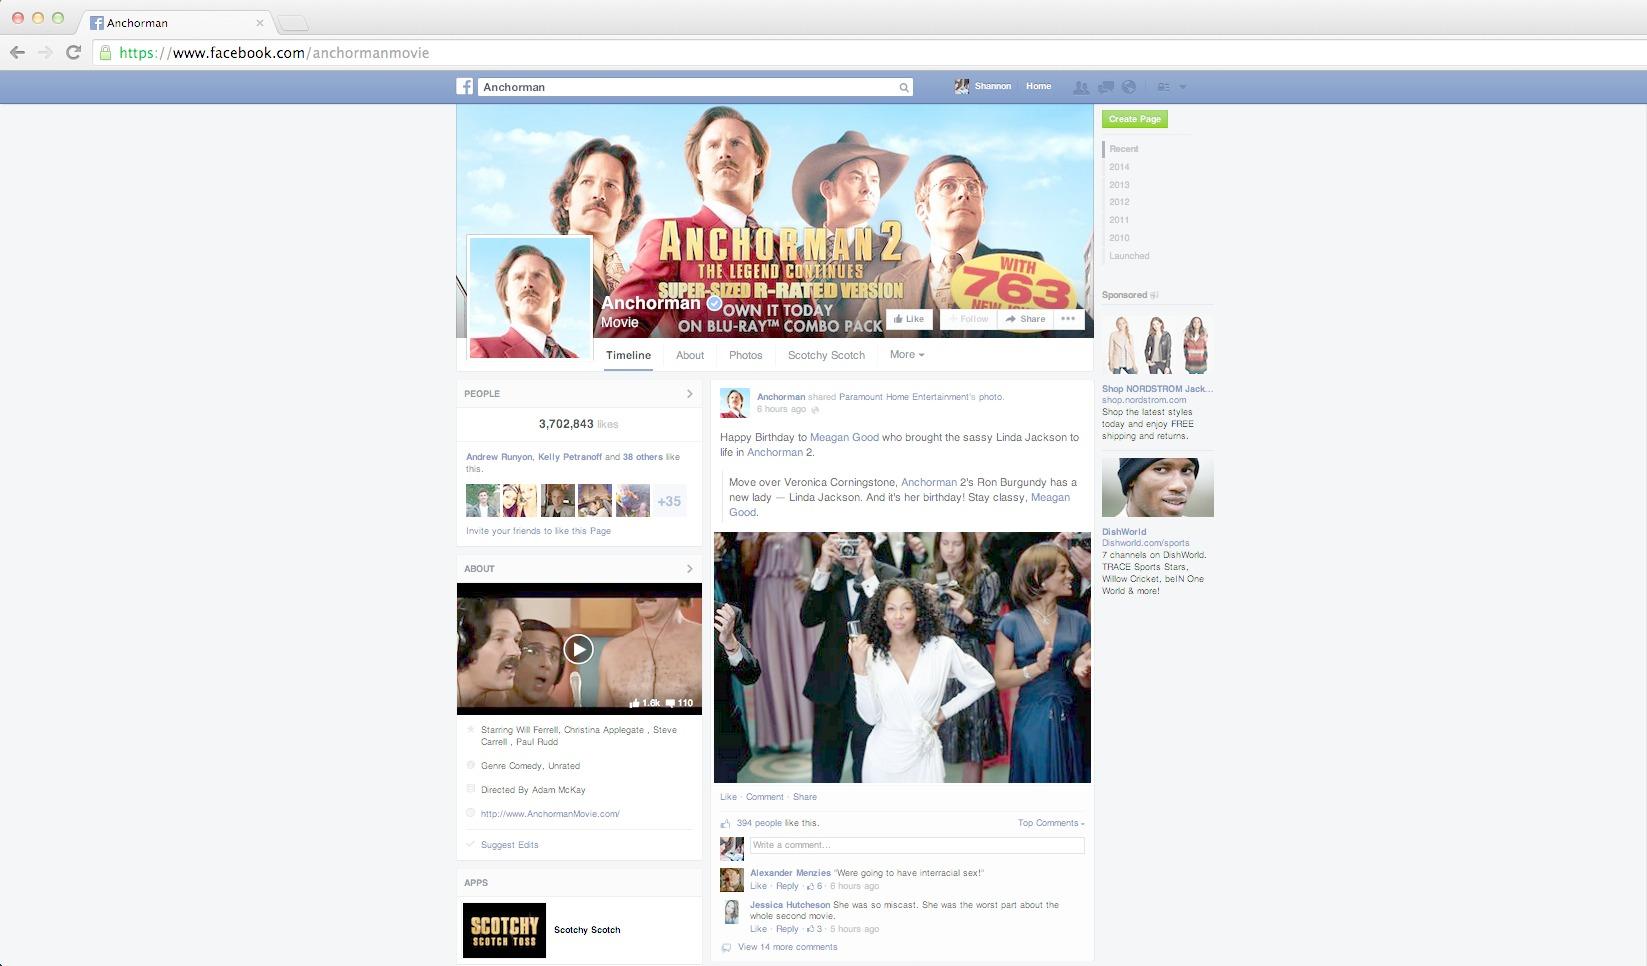View the 38 others who like this
This screenshot has width=1647, height=966.
pos(643,457)
